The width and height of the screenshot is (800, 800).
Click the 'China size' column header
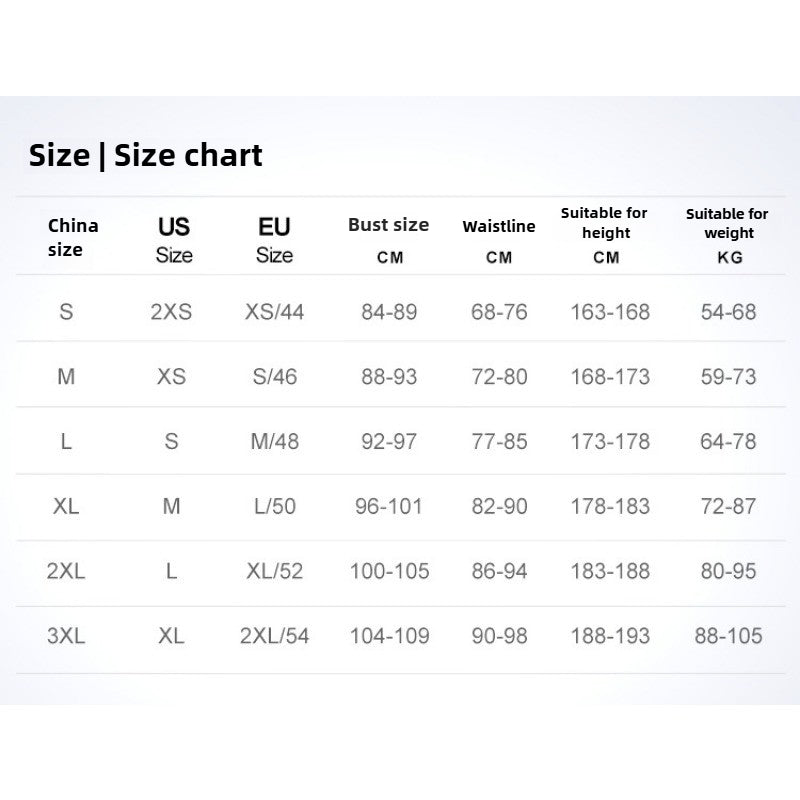pos(73,237)
